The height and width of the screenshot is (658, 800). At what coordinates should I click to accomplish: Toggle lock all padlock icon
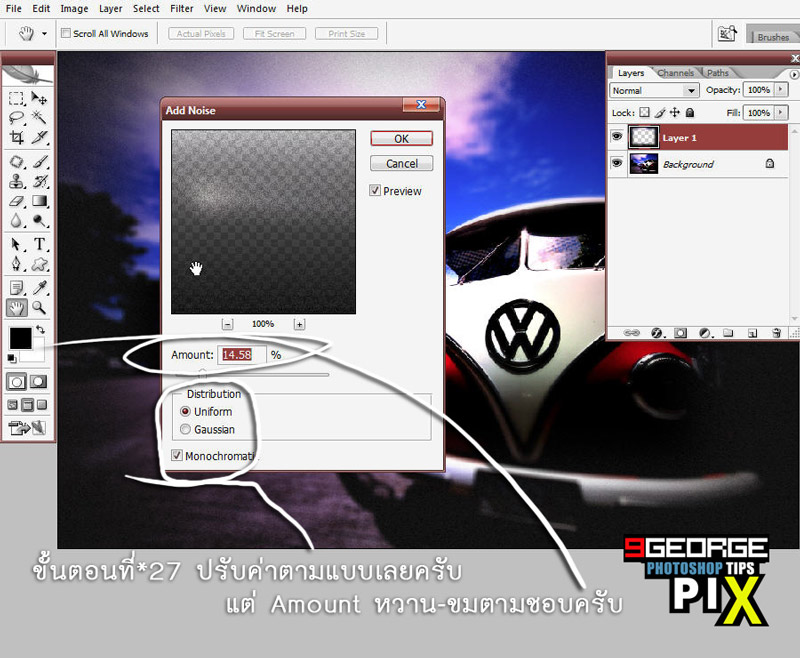690,112
